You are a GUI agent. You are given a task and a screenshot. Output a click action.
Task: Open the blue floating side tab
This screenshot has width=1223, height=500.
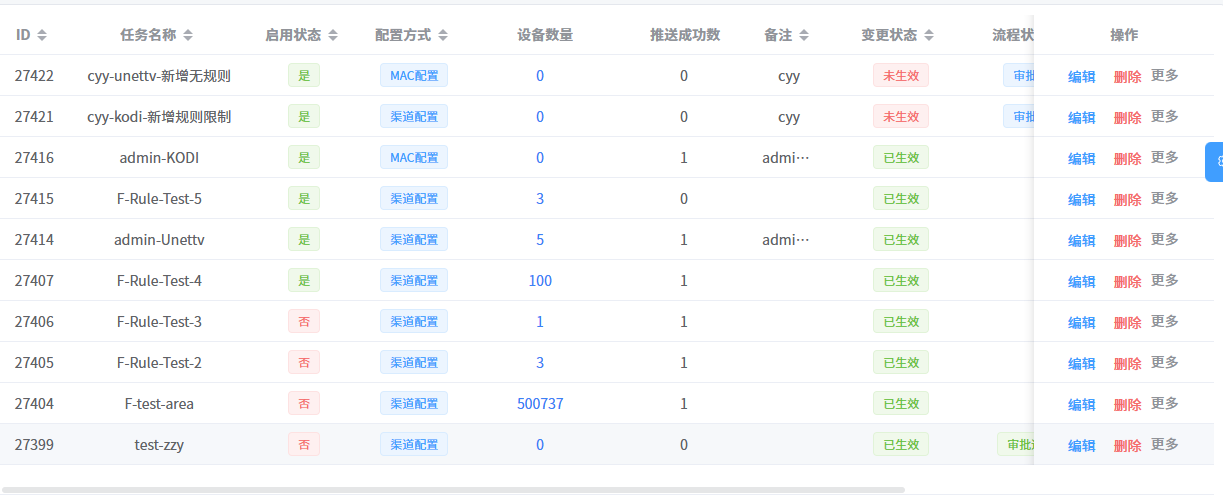(1214, 162)
